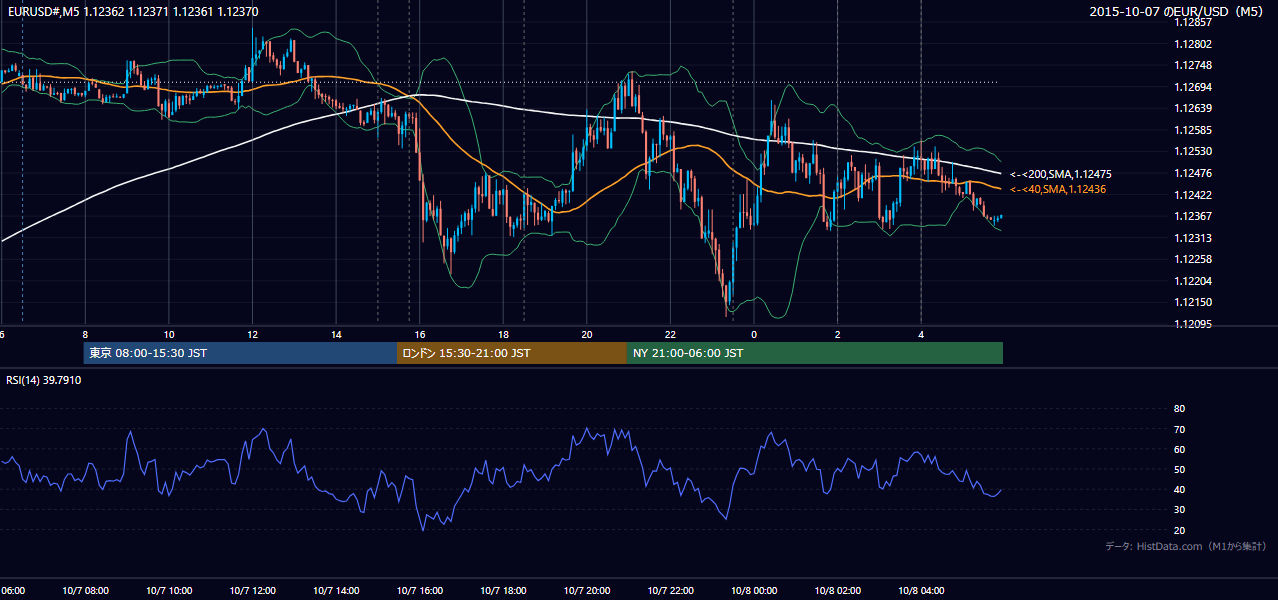Viewport: 1278px width, 600px height.
Task: Click price level 1.12748 on axis
Action: [1194, 65]
